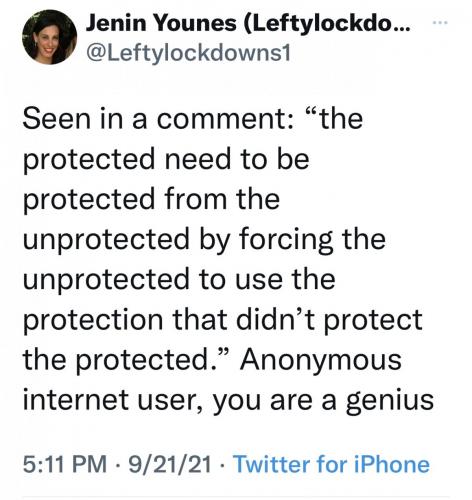Click the 'Seen in a comment:' text
Viewport: 472px width, 500px height.
point(159,119)
